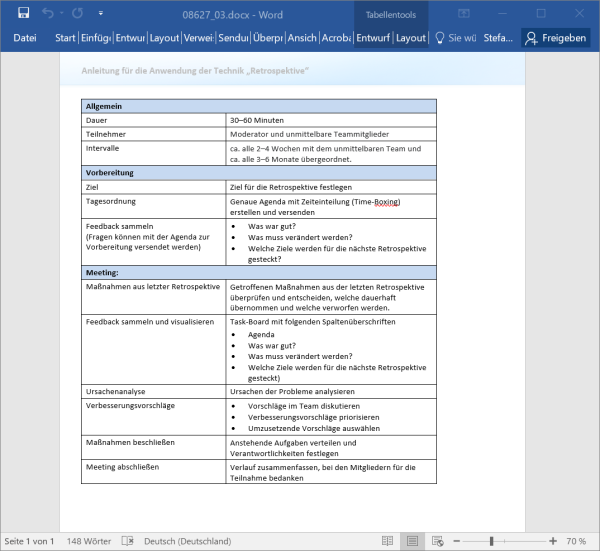The image size is (600, 551).
Task: Undo the last action with the arrow icon
Action: [47, 14]
